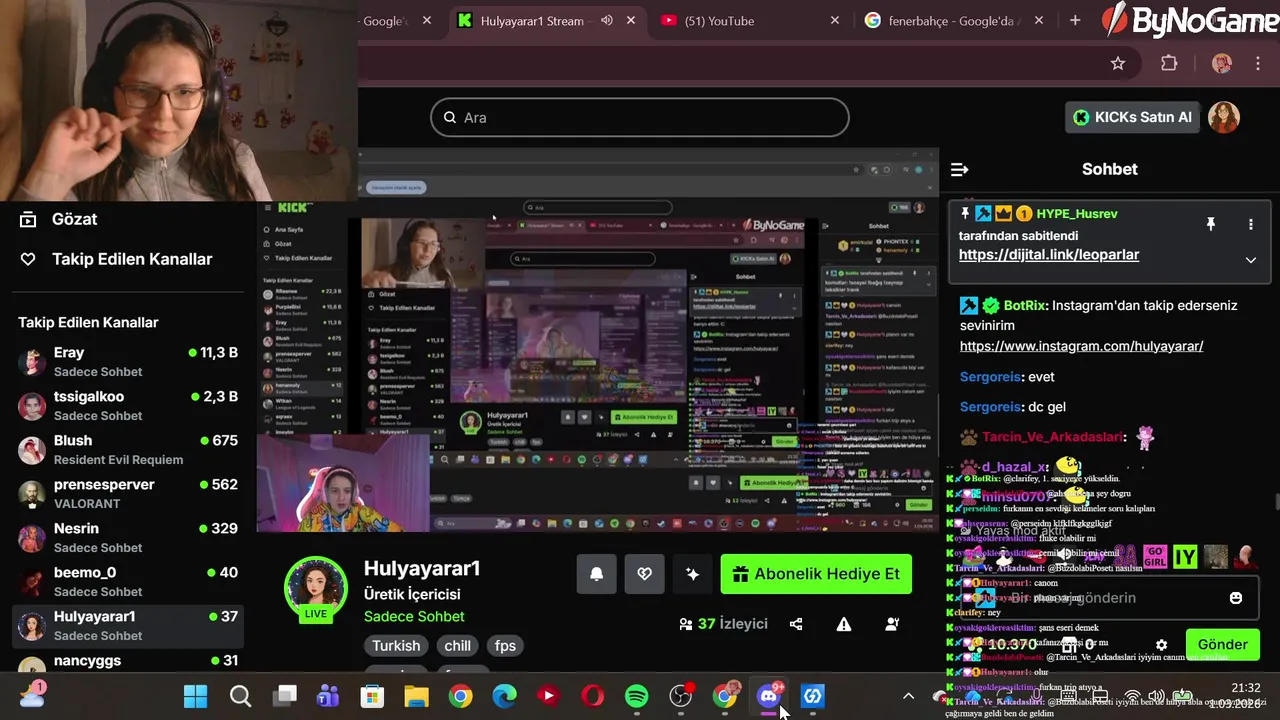1280x720 pixels.
Task: Select the chill tag
Action: pos(457,646)
